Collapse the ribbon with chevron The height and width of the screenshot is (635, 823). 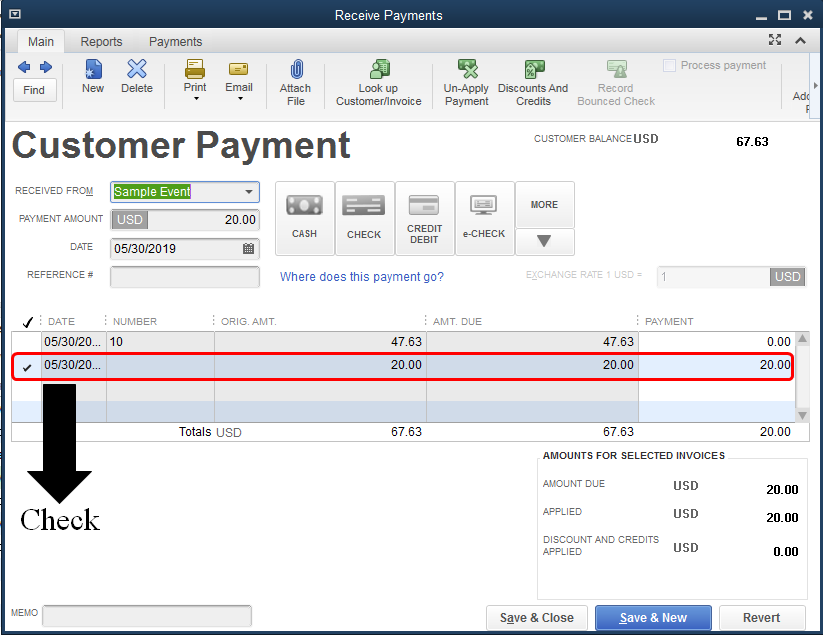pos(800,40)
